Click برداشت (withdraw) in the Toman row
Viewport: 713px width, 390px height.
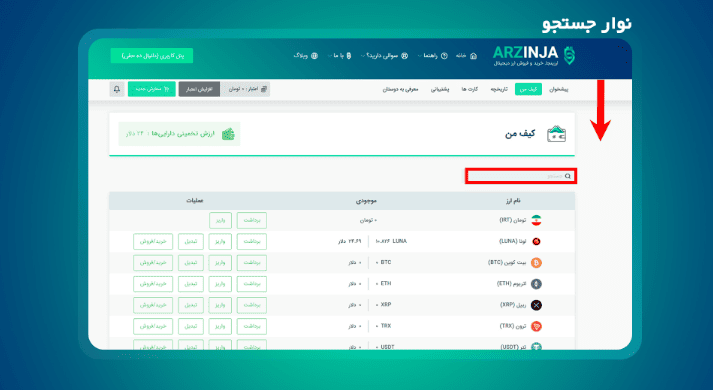[251, 220]
